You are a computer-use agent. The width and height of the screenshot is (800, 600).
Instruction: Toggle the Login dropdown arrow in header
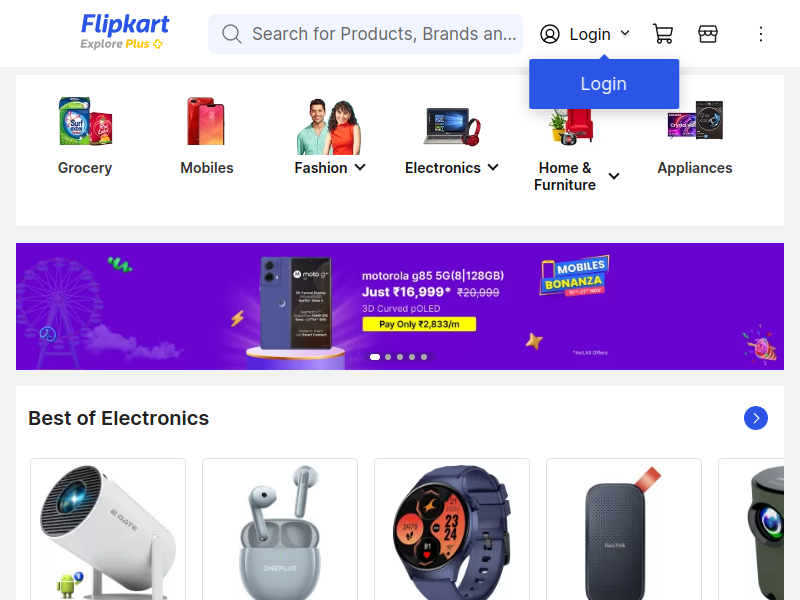[625, 34]
